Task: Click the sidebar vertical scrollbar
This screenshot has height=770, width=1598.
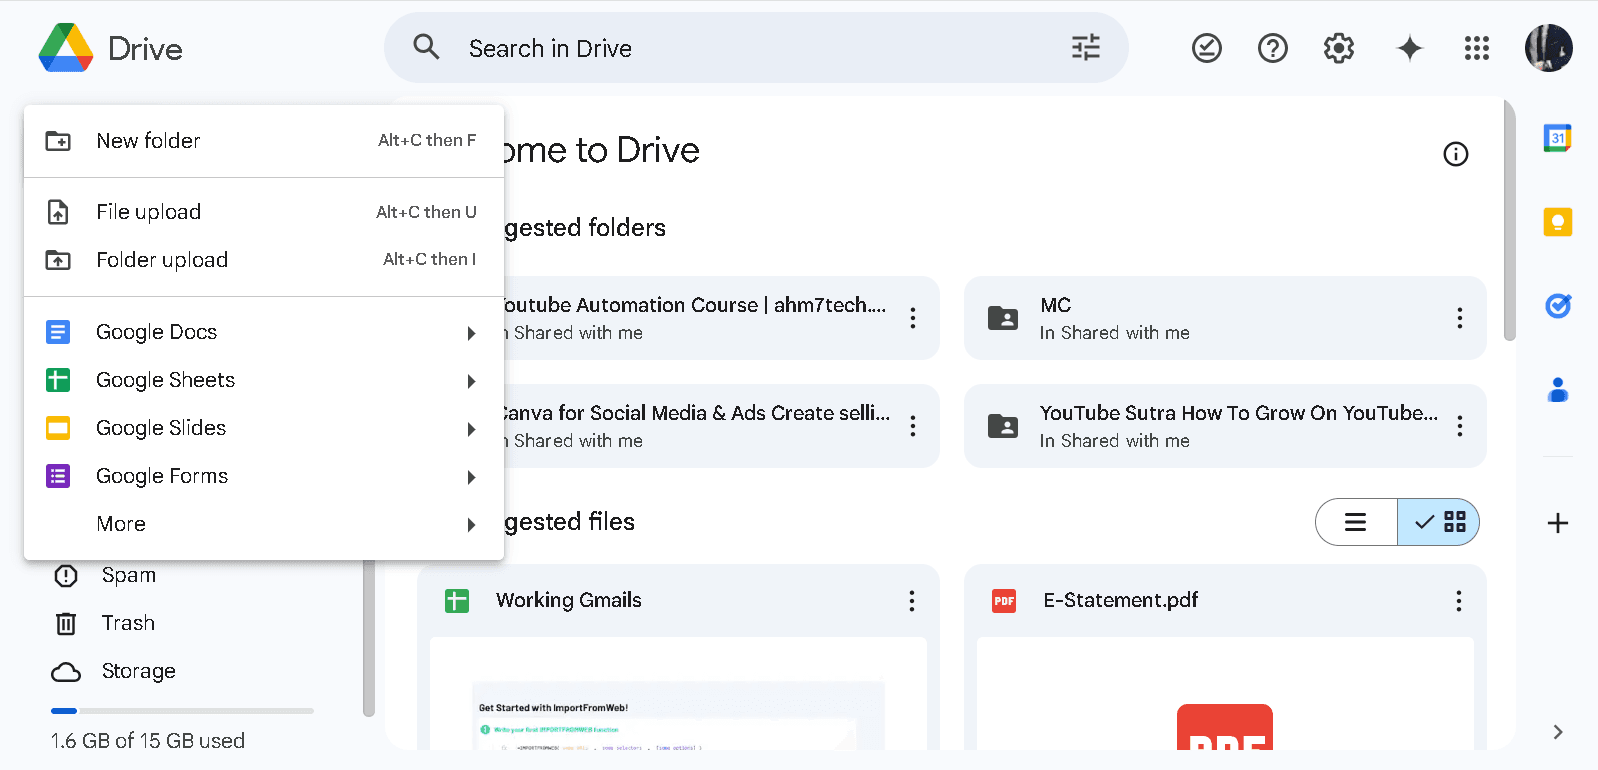Action: pyautogui.click(x=369, y=638)
